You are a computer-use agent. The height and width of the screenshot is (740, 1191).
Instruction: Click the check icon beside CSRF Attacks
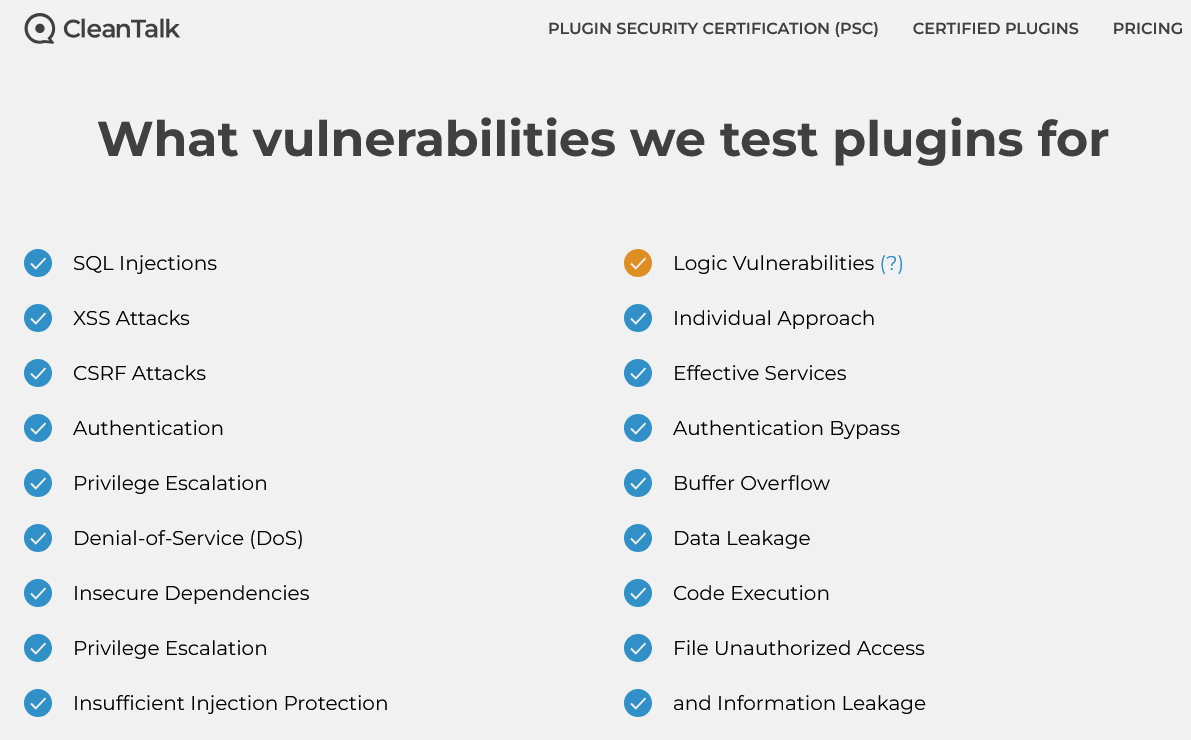[38, 373]
